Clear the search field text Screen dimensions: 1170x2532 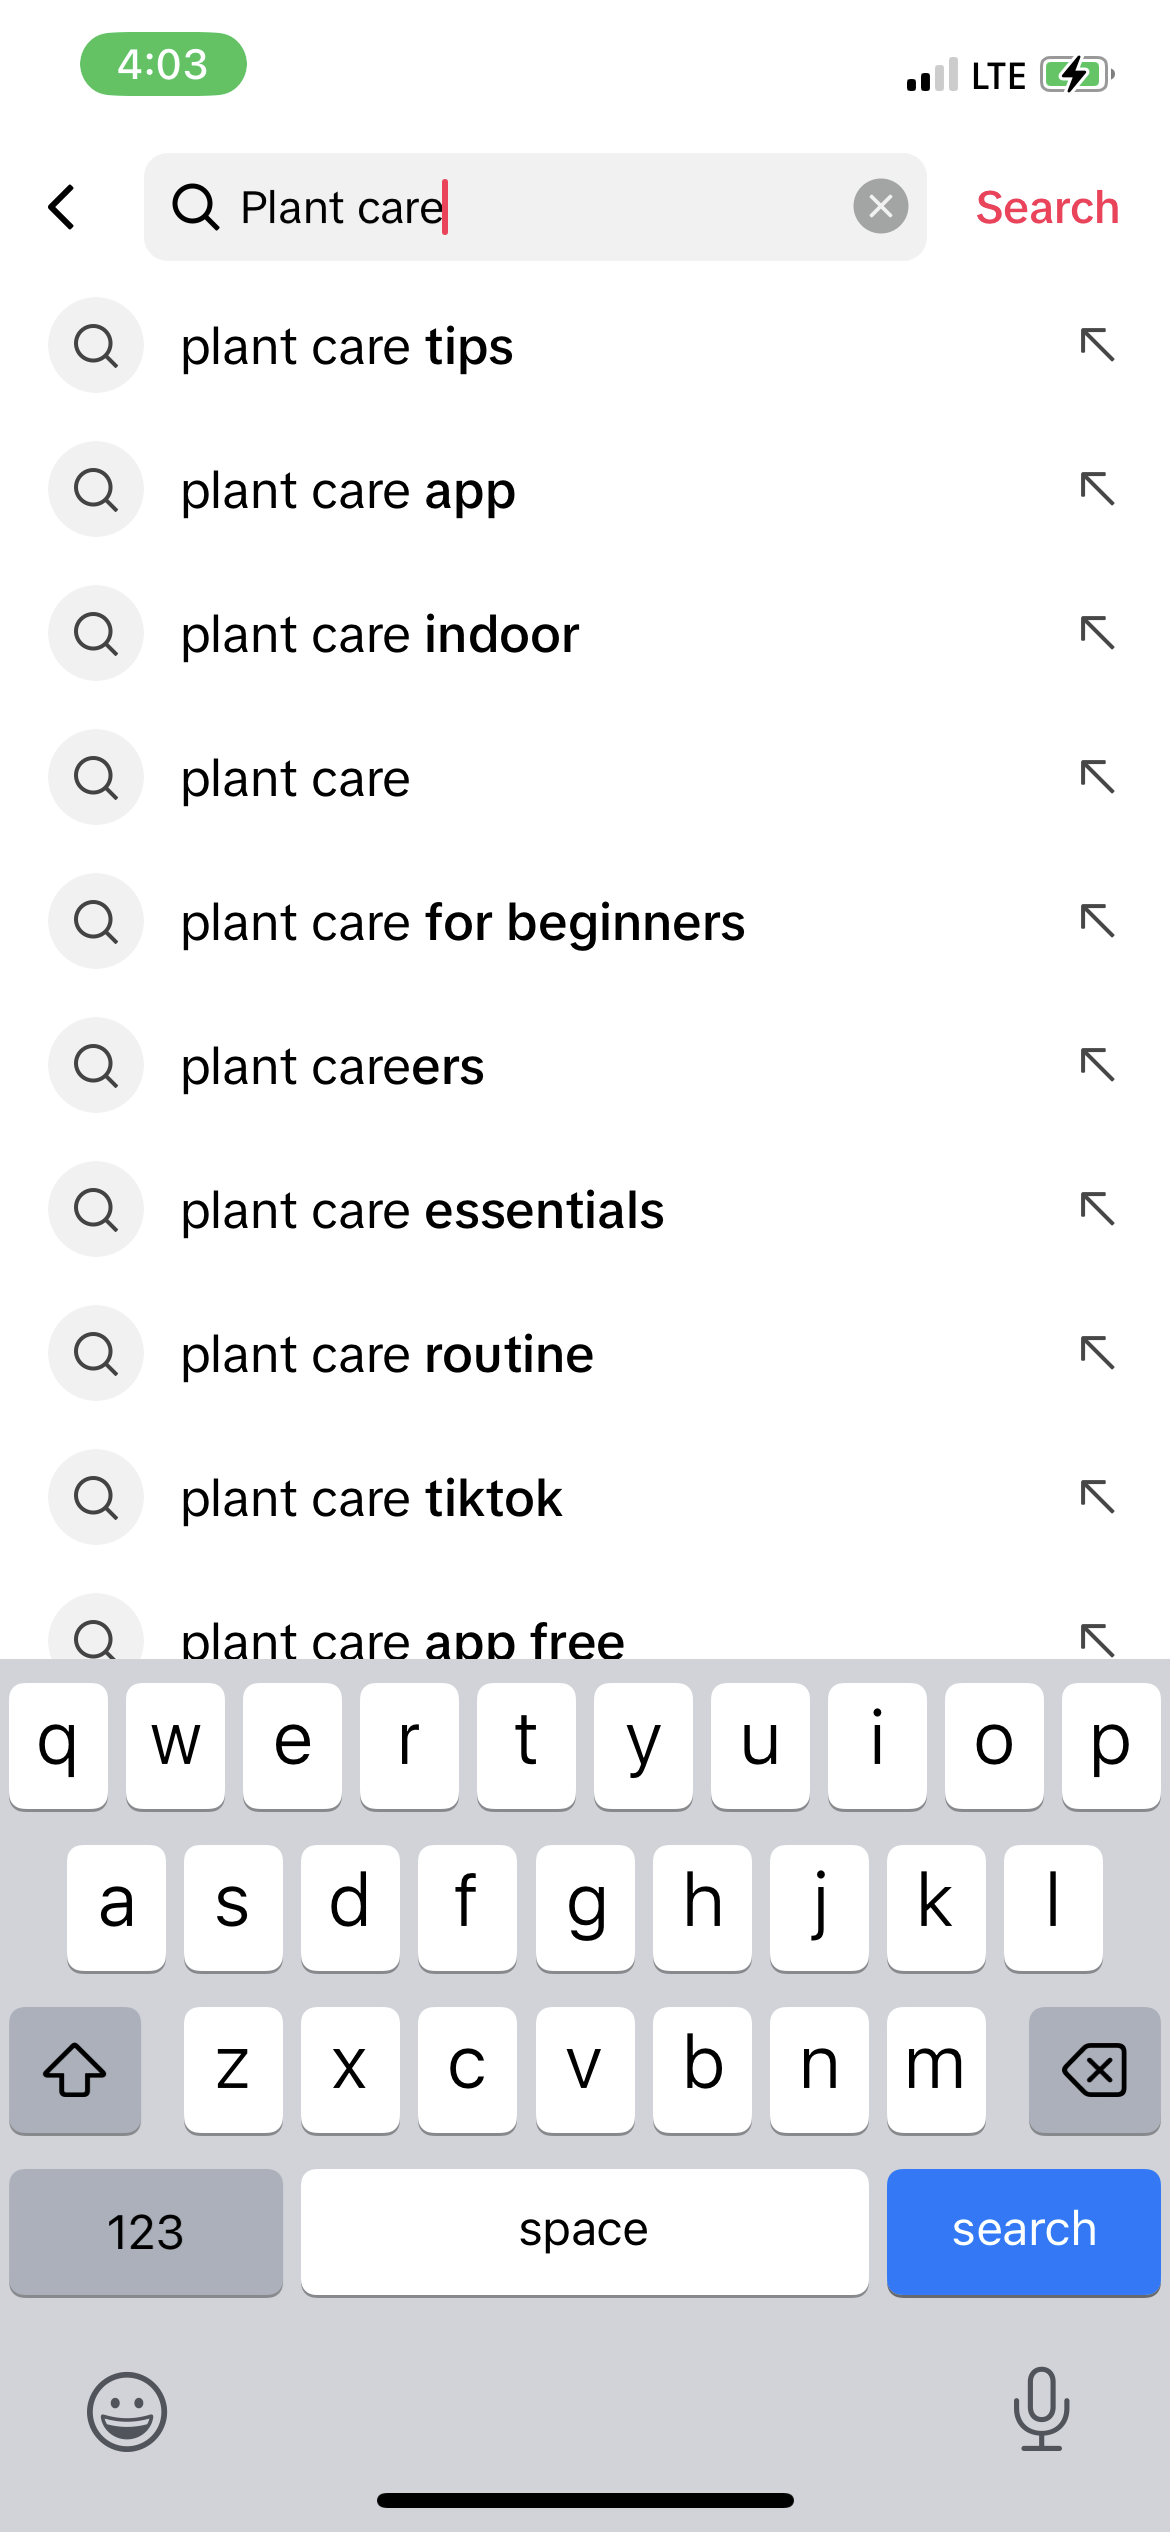coord(880,207)
